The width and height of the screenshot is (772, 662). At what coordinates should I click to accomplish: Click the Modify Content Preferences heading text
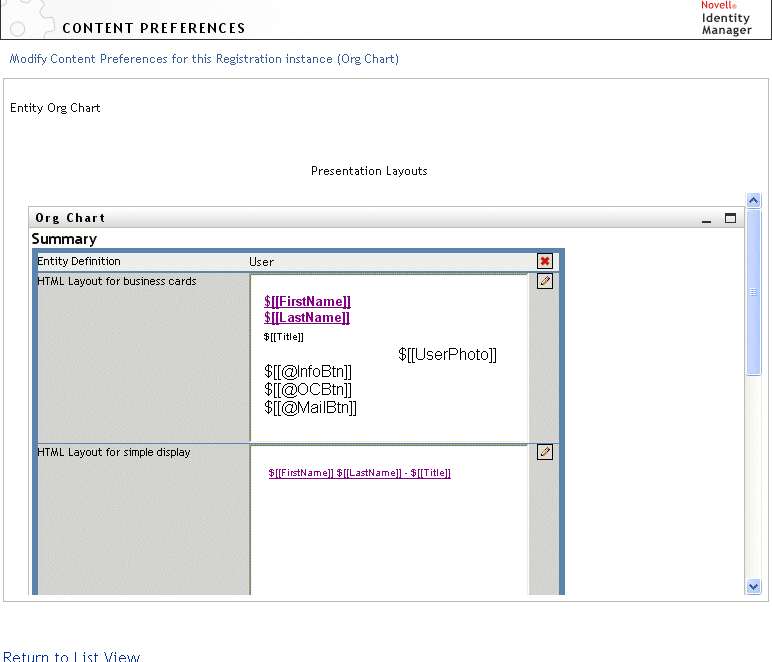pyautogui.click(x=204, y=59)
